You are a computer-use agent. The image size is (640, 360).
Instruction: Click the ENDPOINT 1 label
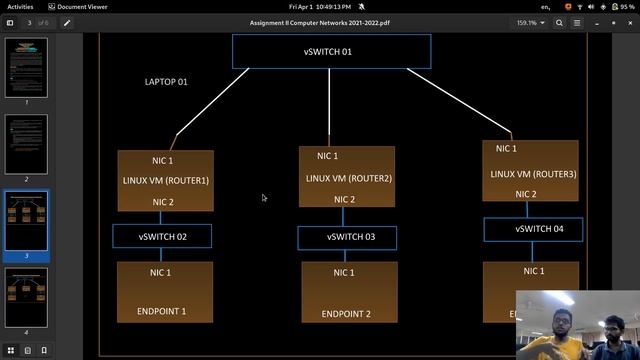click(161, 311)
